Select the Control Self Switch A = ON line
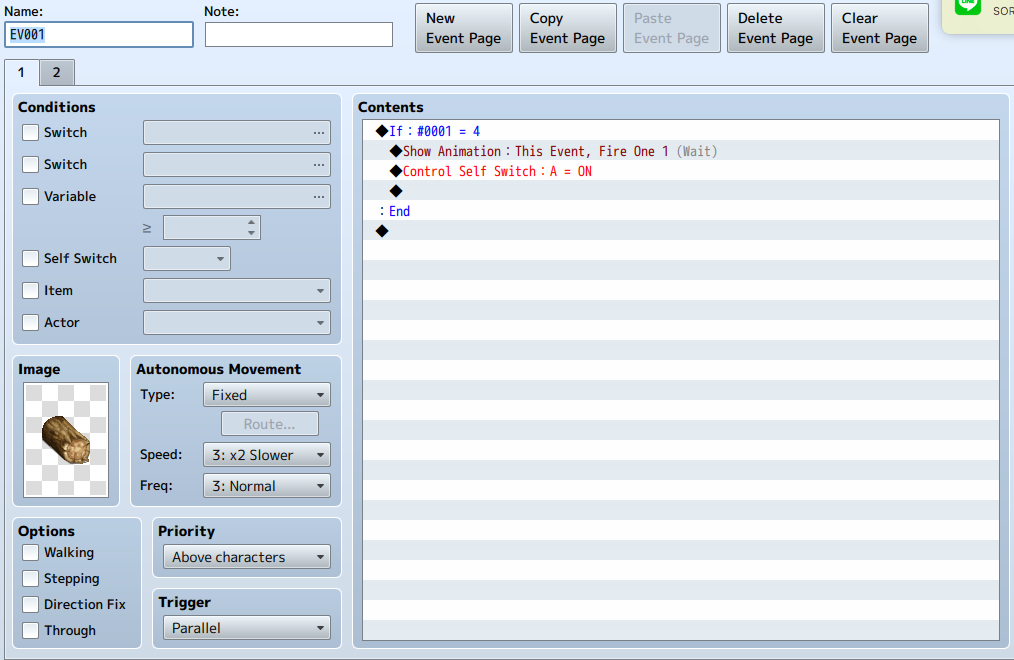1014x660 pixels. [681, 171]
